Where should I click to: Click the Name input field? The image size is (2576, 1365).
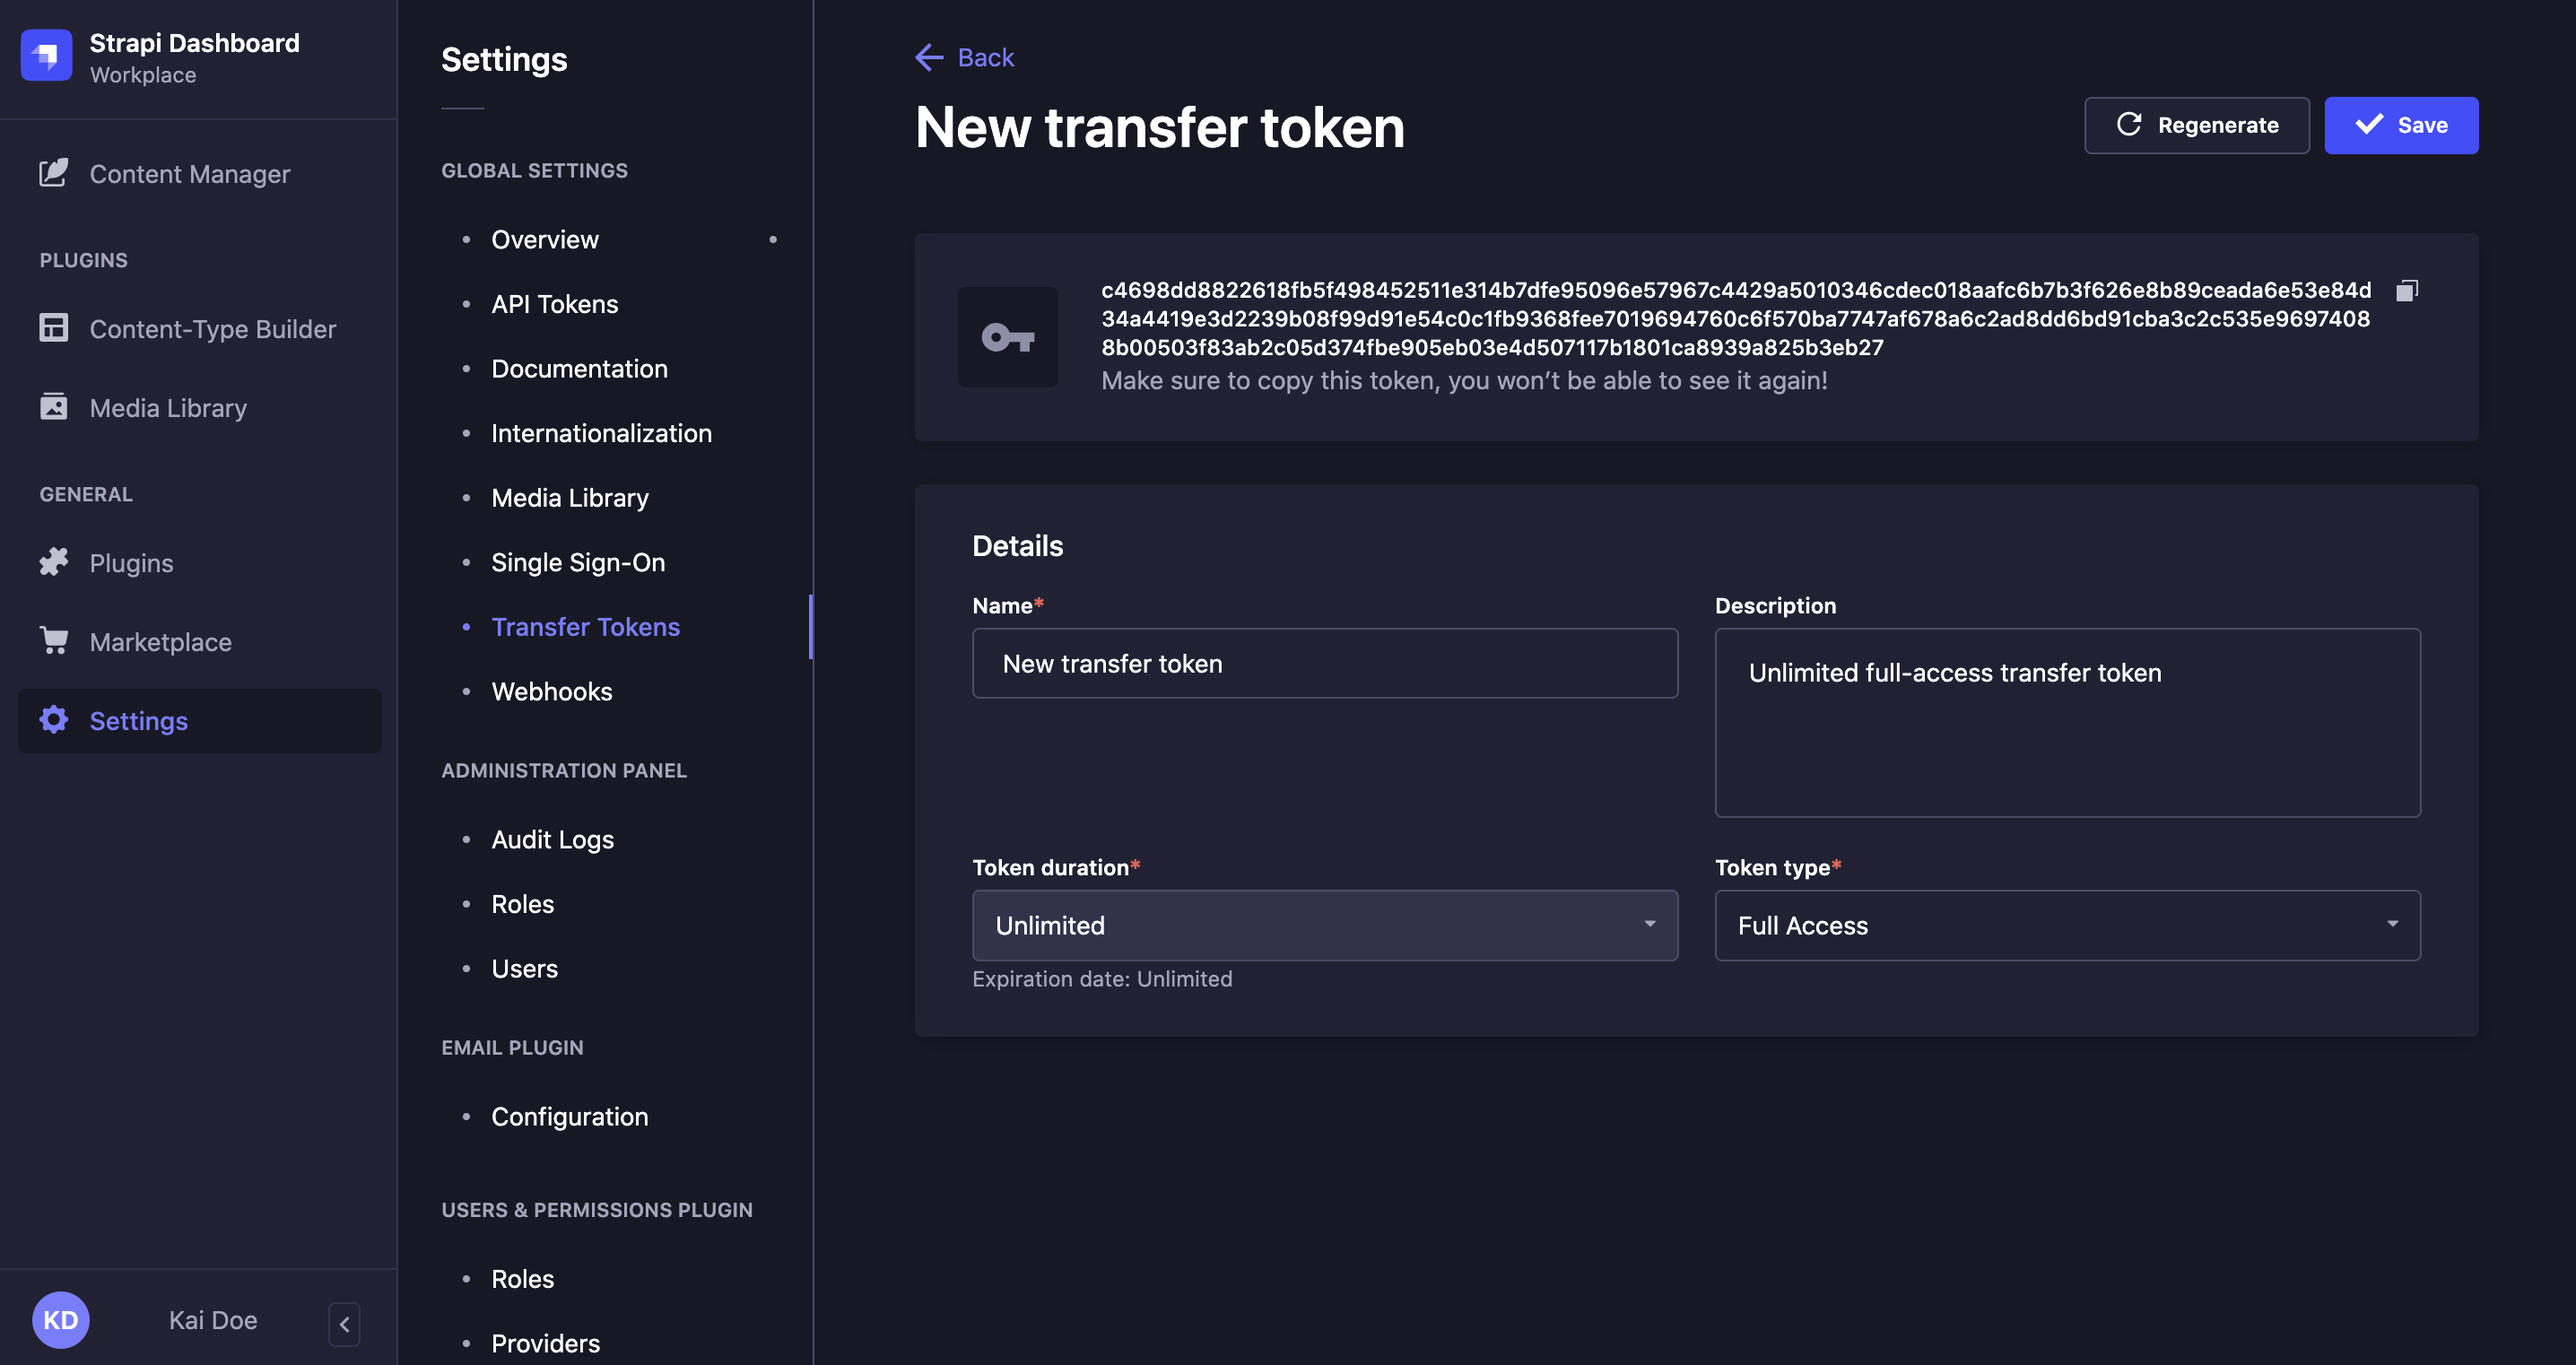point(1324,663)
